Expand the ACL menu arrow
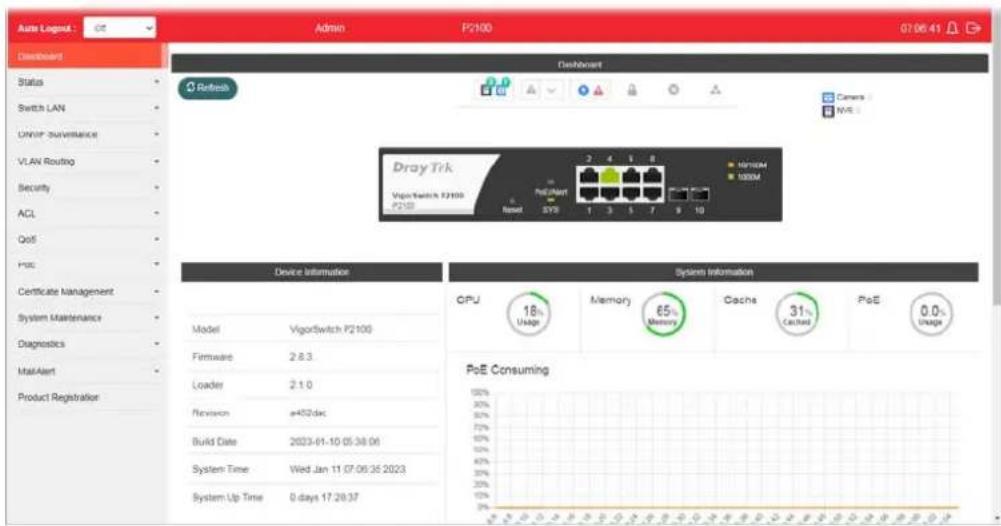 pyautogui.click(x=156, y=214)
